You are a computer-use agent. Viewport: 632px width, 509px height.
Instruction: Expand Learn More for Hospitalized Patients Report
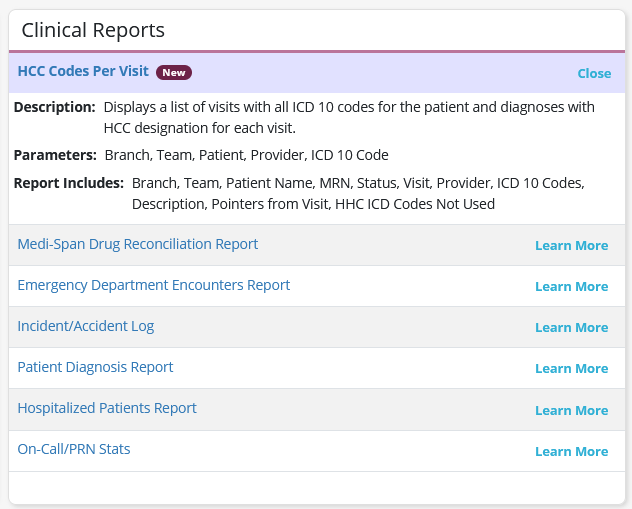571,411
